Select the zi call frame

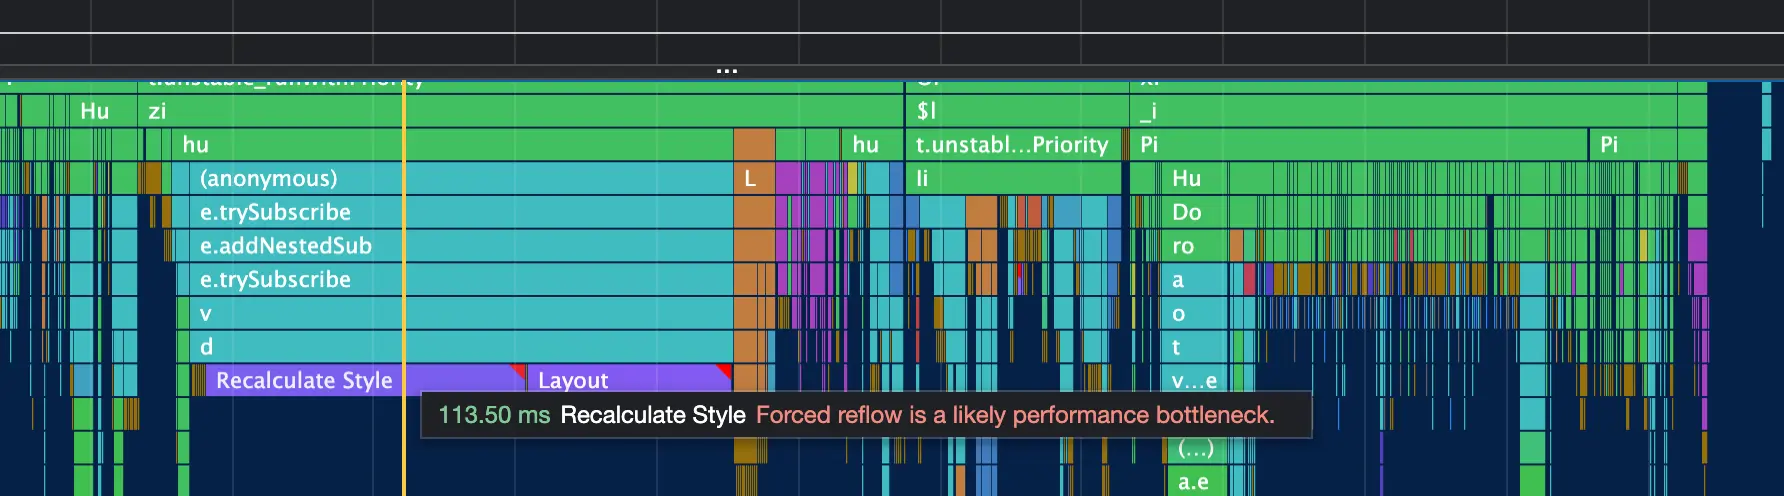520,111
